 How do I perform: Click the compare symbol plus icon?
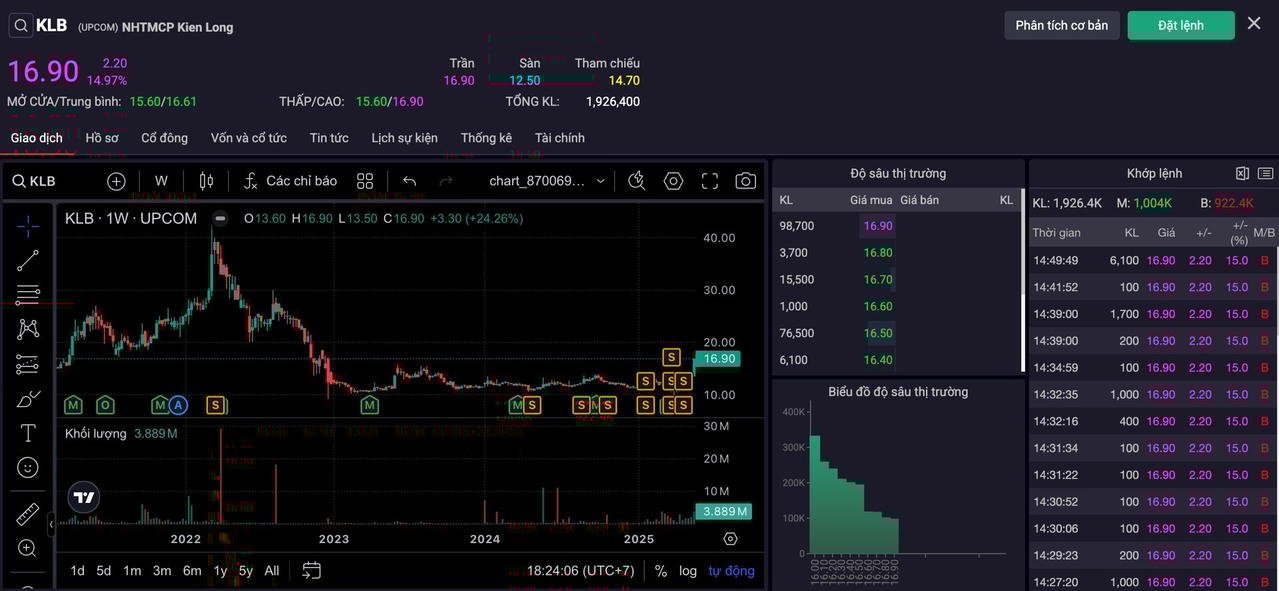click(x=116, y=181)
